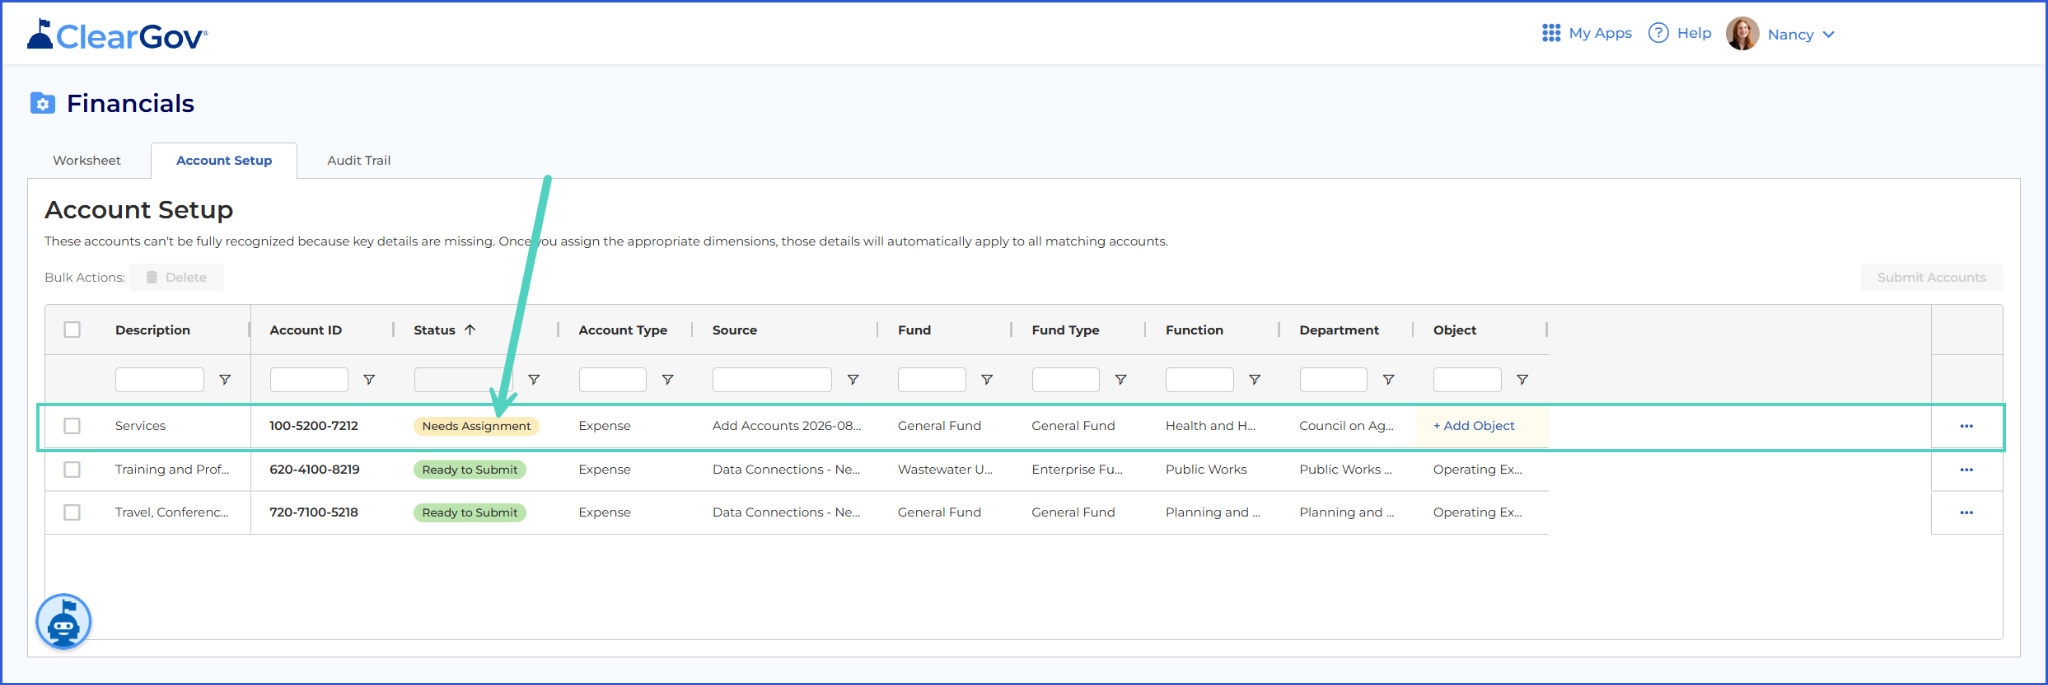Image resolution: width=2048 pixels, height=685 pixels.
Task: Open three-dot menu for Training and Prof... row
Action: tap(1966, 470)
